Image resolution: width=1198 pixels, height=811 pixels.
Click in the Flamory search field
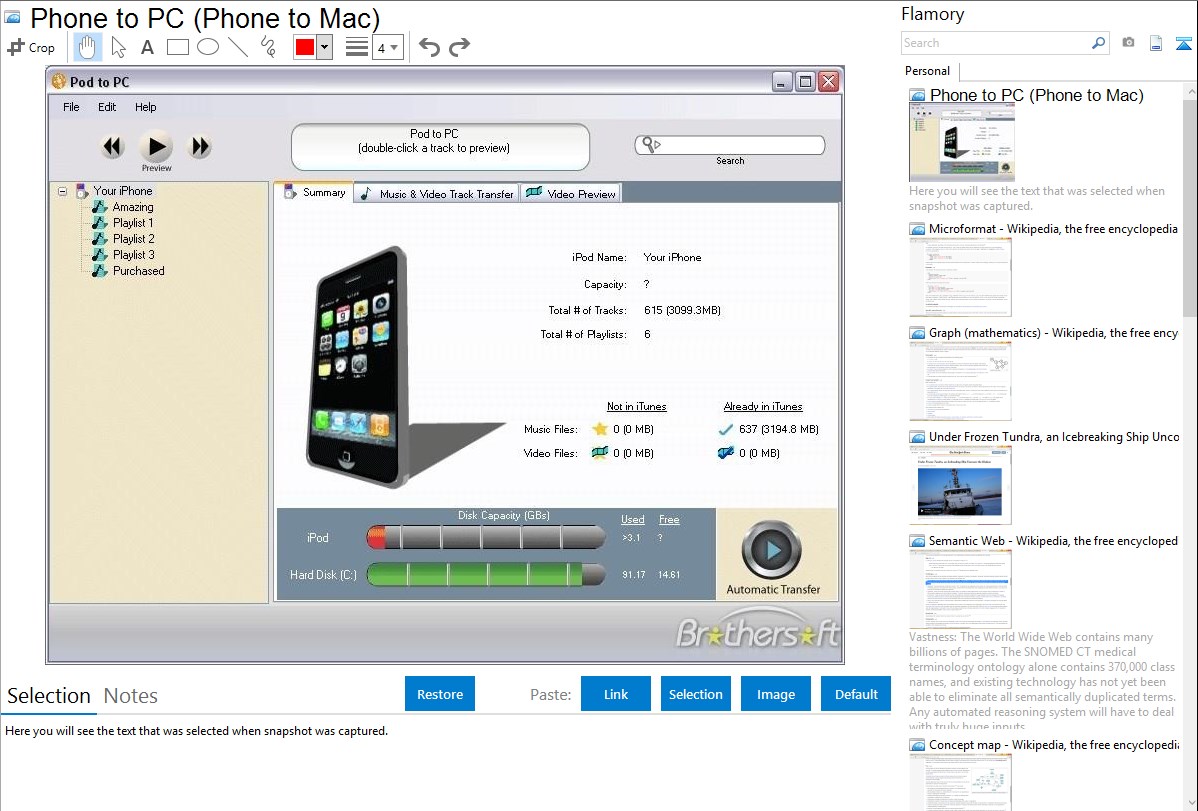(996, 43)
